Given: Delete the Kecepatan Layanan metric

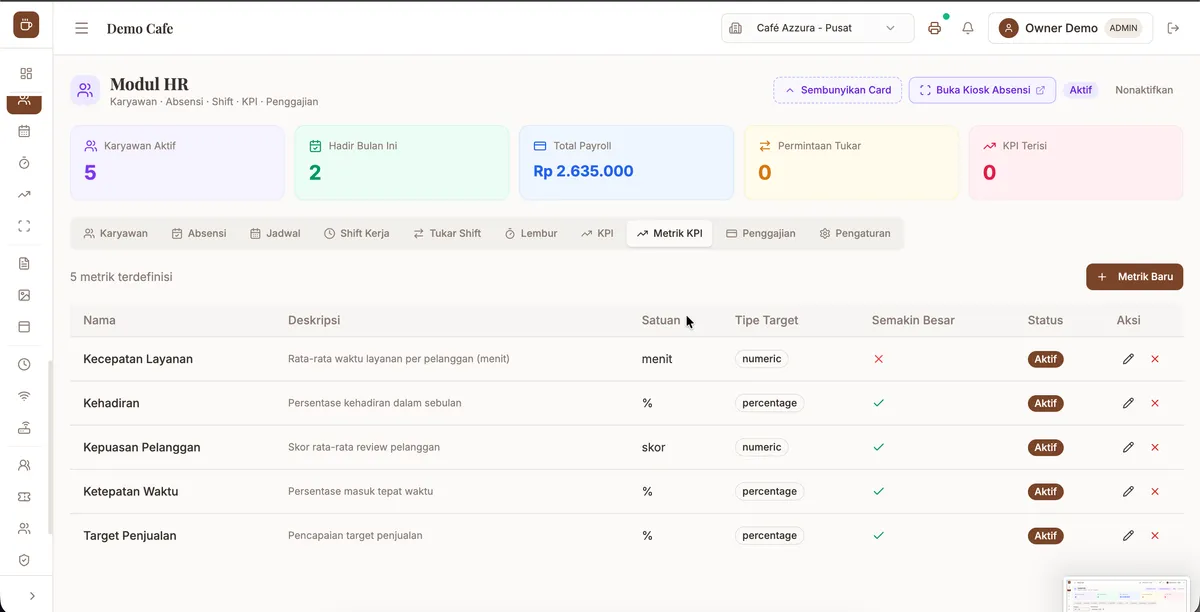Looking at the screenshot, I should [1155, 359].
